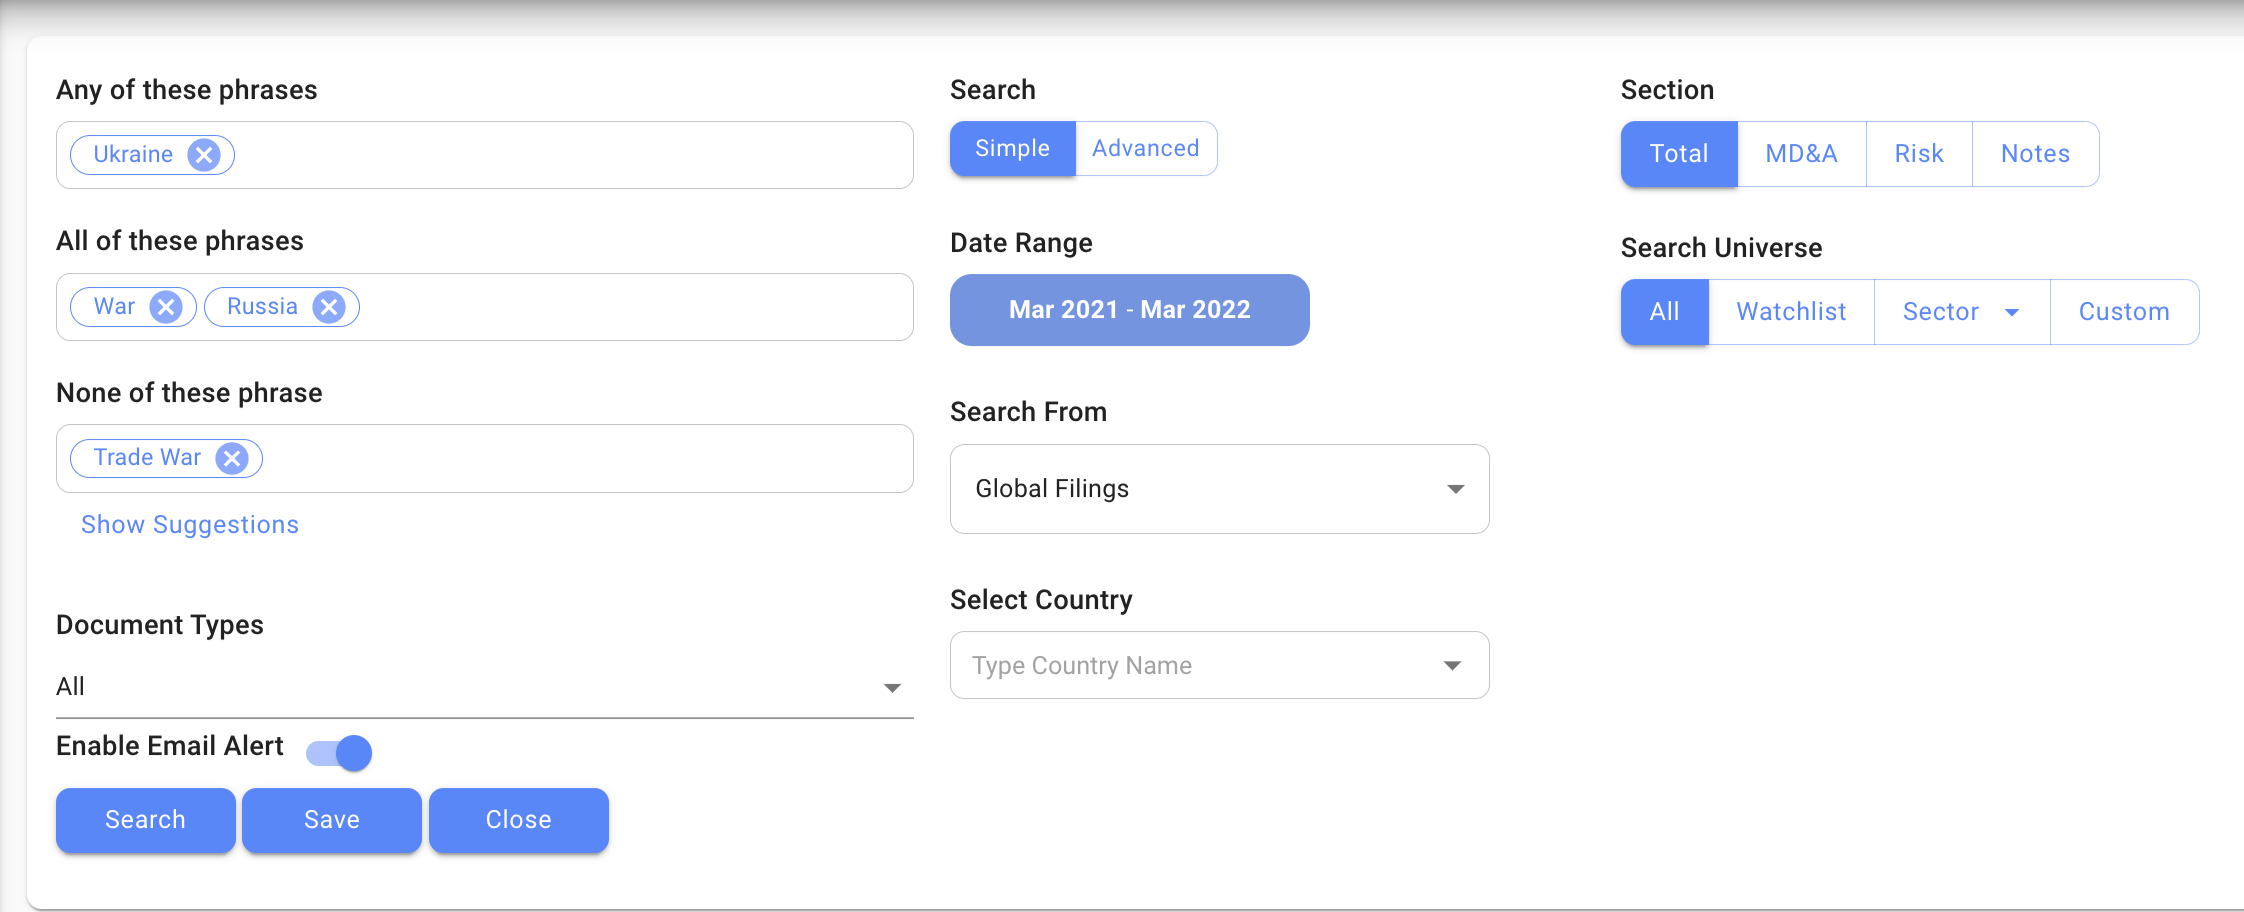Choose Custom in Search Universe
The image size is (2244, 912).
point(2124,312)
